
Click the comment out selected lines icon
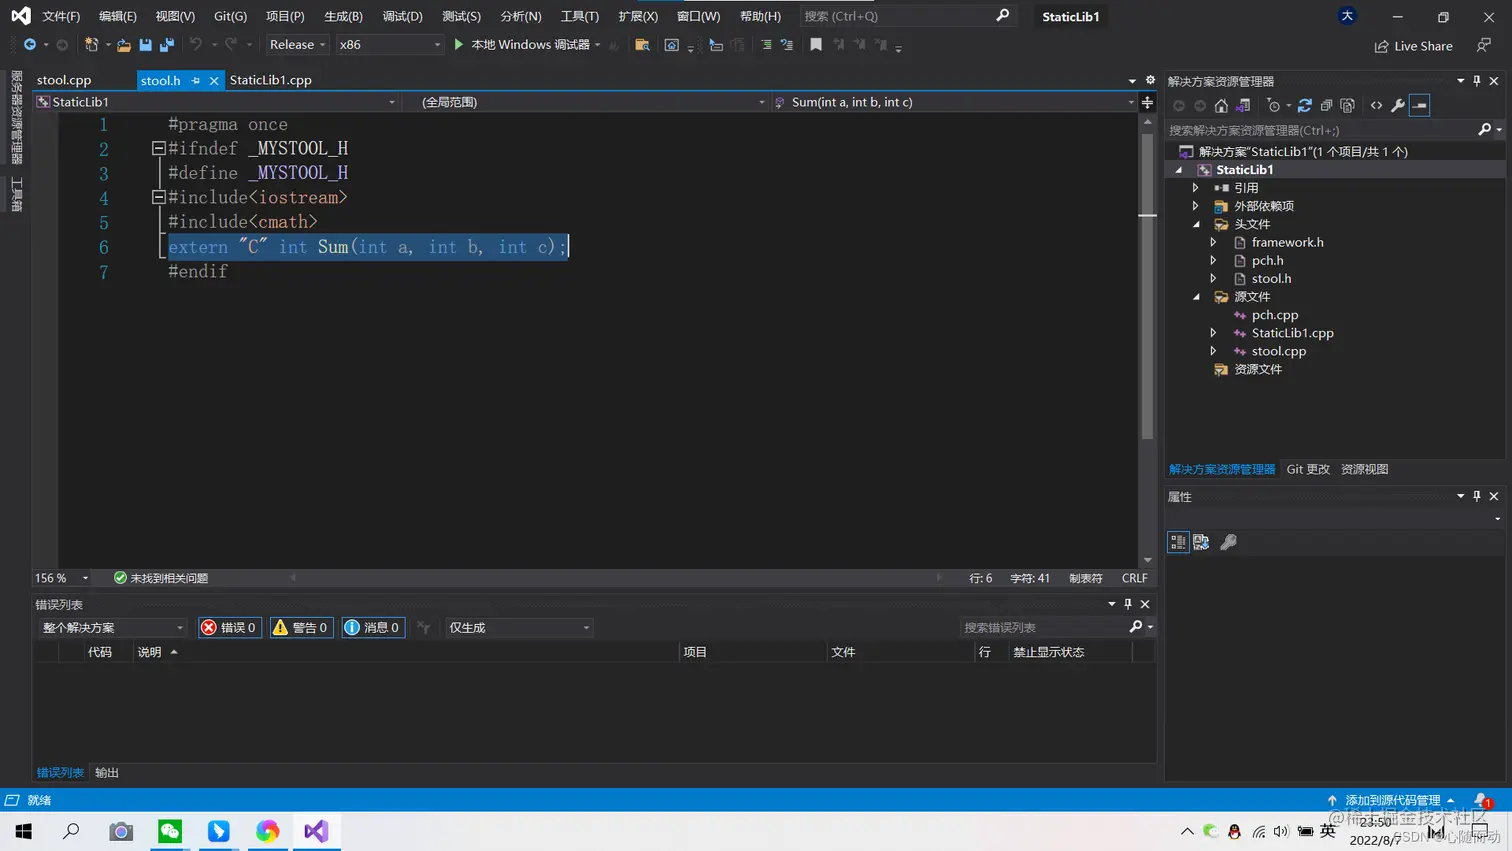tap(766, 45)
